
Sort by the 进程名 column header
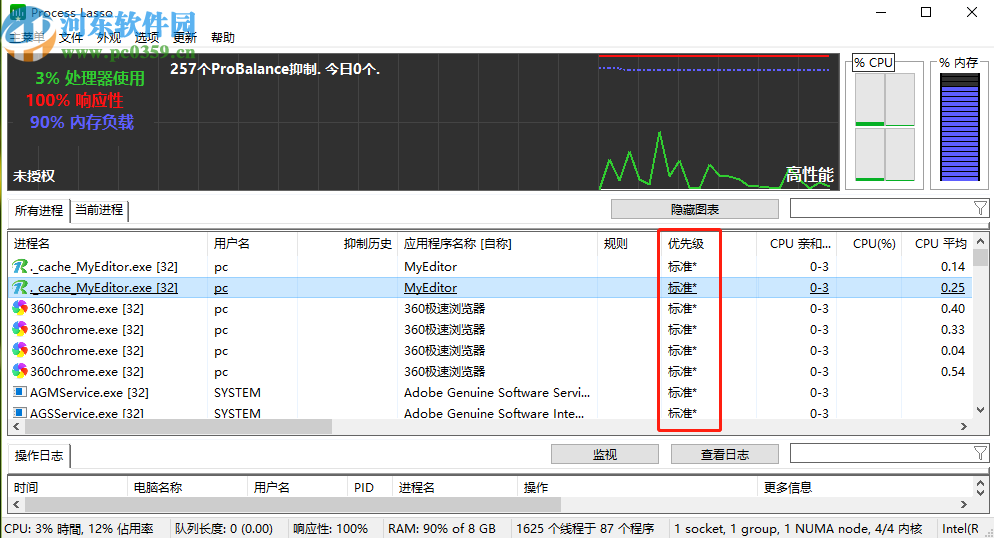108,244
